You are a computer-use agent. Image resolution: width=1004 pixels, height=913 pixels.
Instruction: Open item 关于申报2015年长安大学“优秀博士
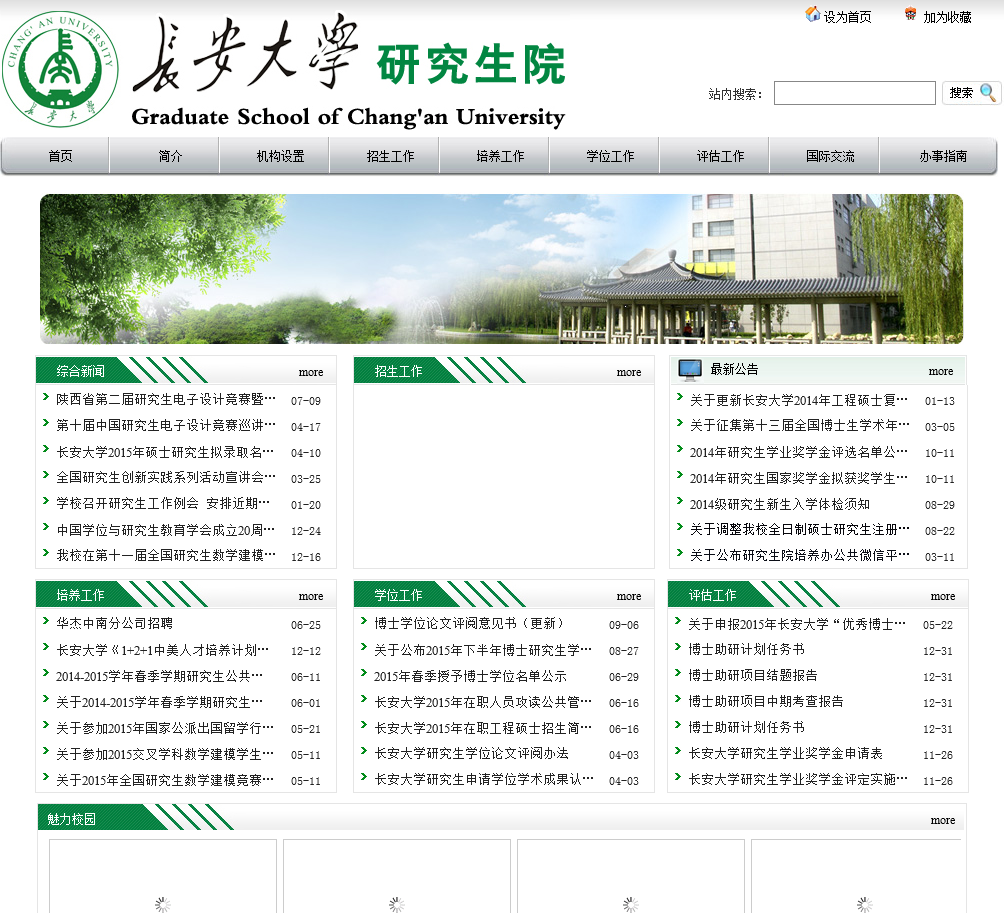pyautogui.click(x=797, y=624)
